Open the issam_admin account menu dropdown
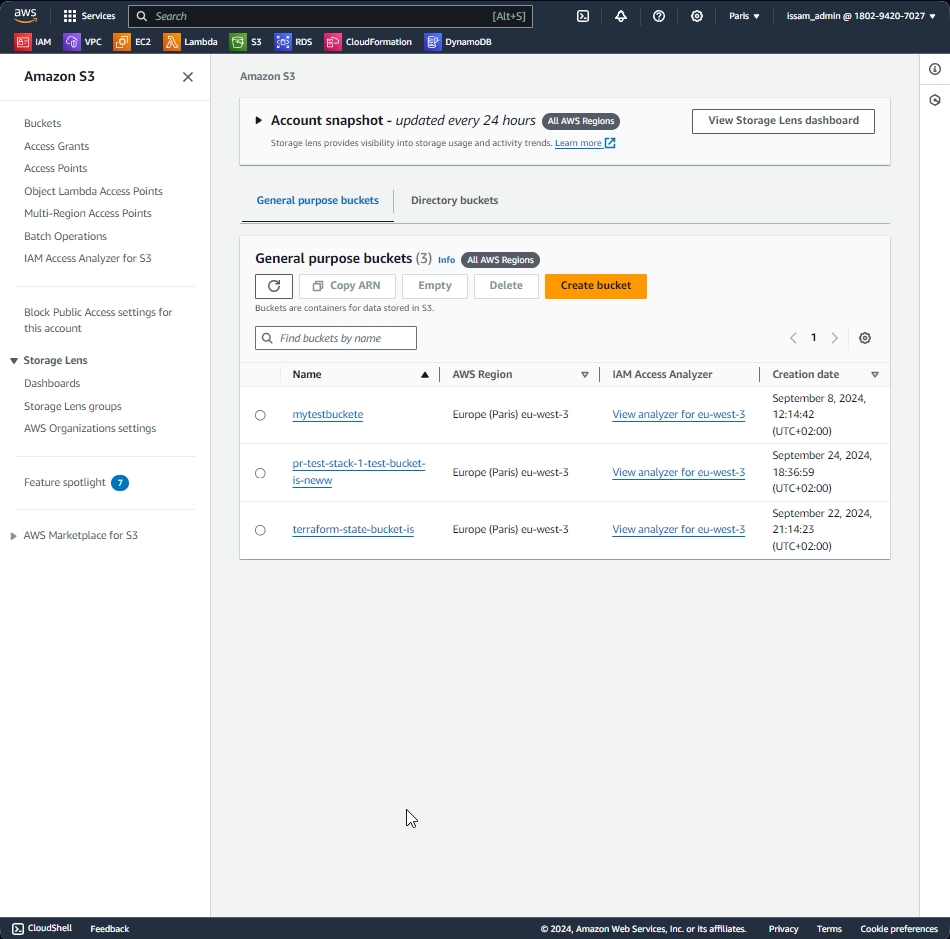Viewport: 950px width, 939px height. [861, 16]
